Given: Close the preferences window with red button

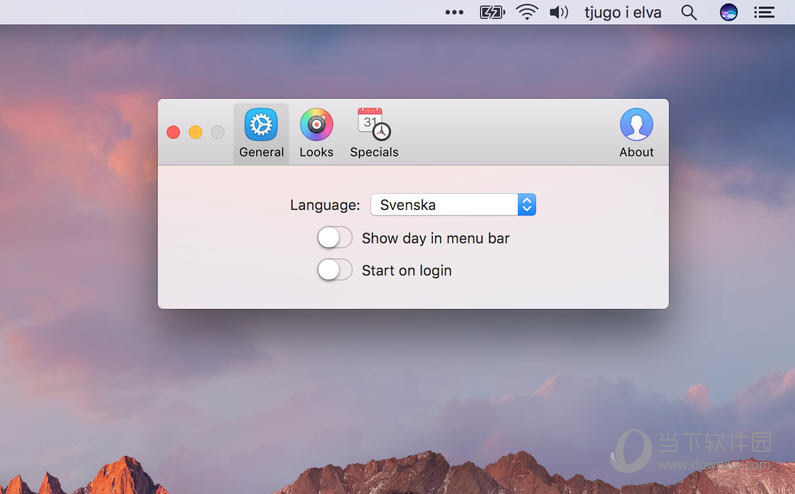Looking at the screenshot, I should tap(173, 132).
